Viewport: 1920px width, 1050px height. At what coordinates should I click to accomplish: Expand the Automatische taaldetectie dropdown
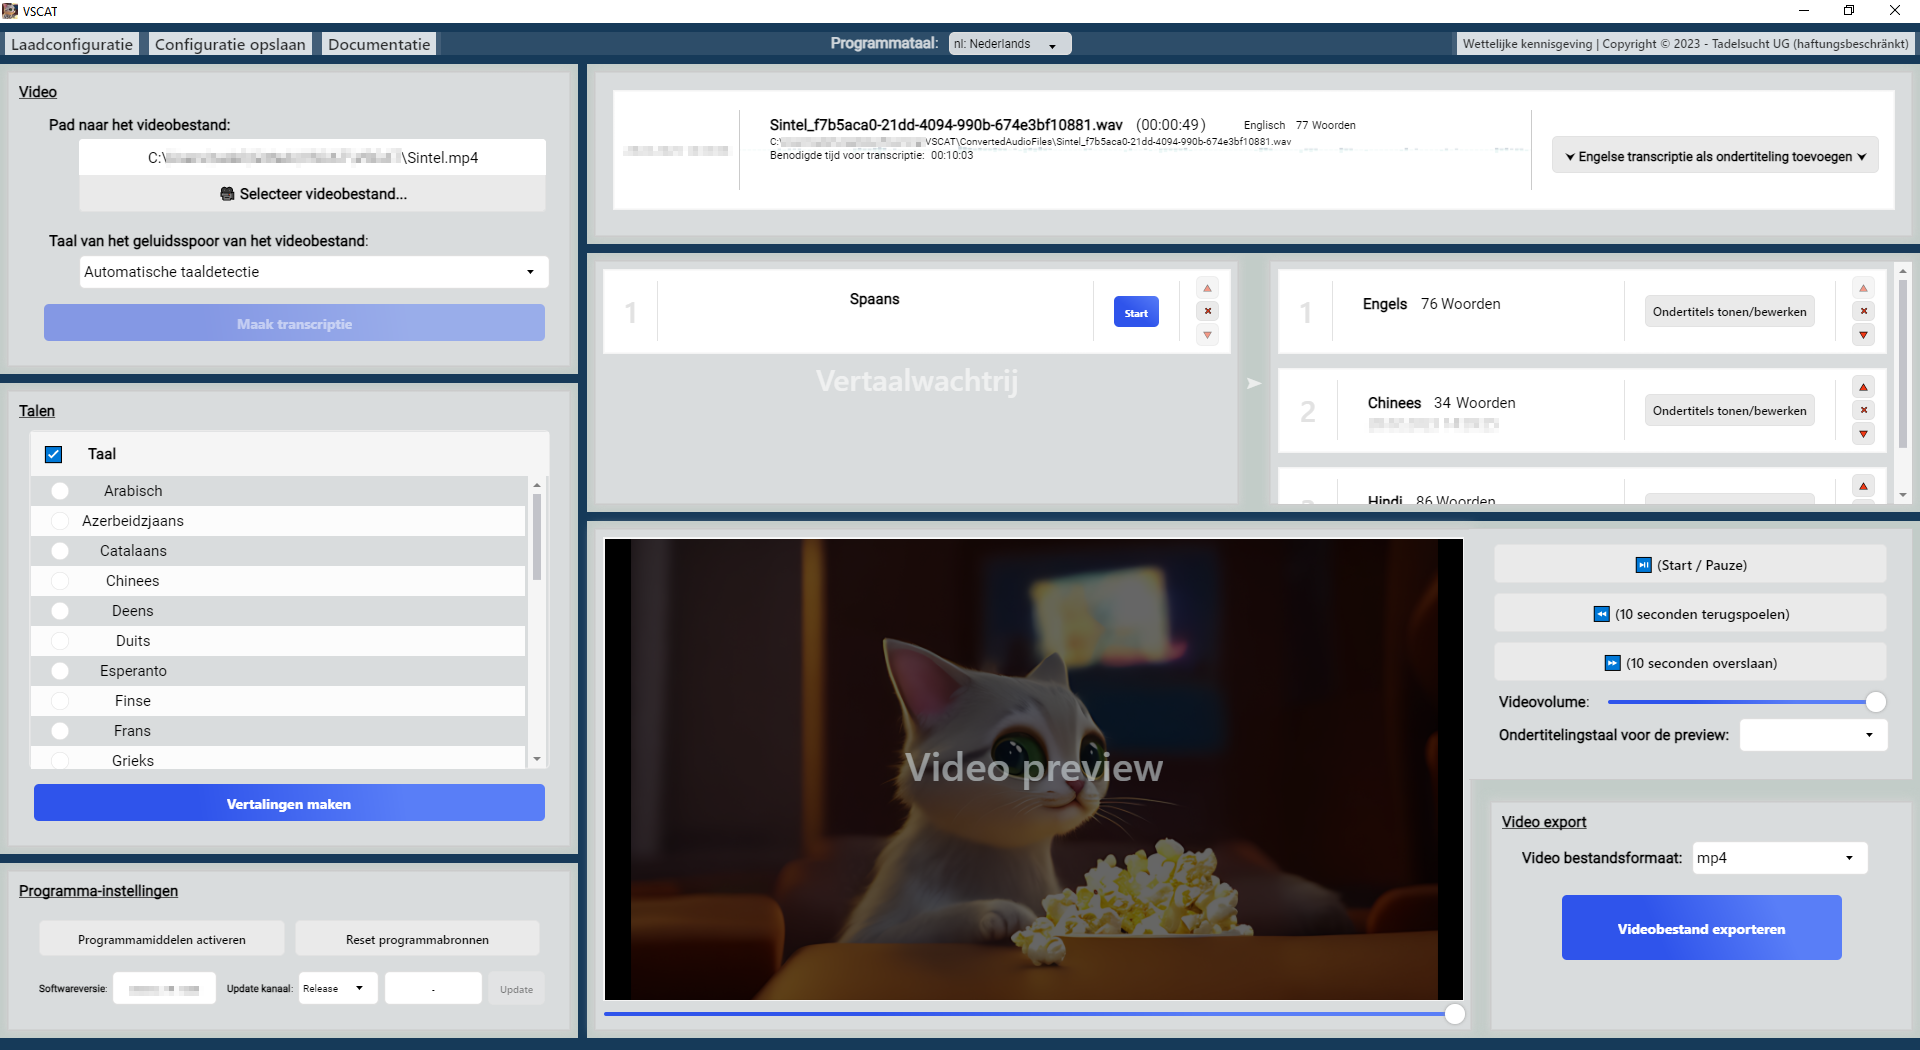point(314,272)
